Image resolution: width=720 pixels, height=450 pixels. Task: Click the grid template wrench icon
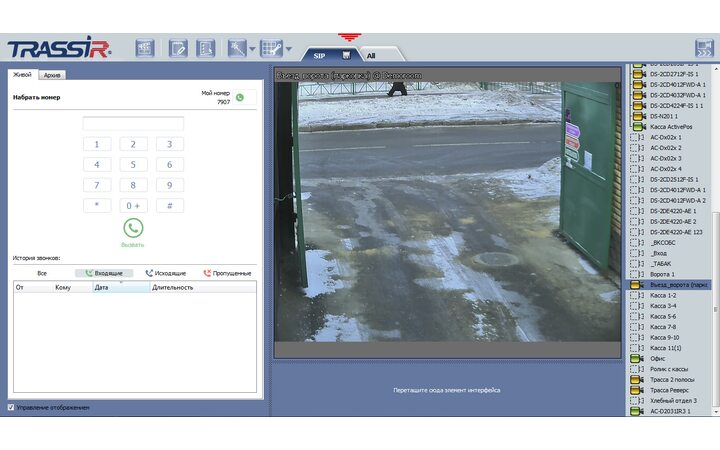(x=271, y=48)
